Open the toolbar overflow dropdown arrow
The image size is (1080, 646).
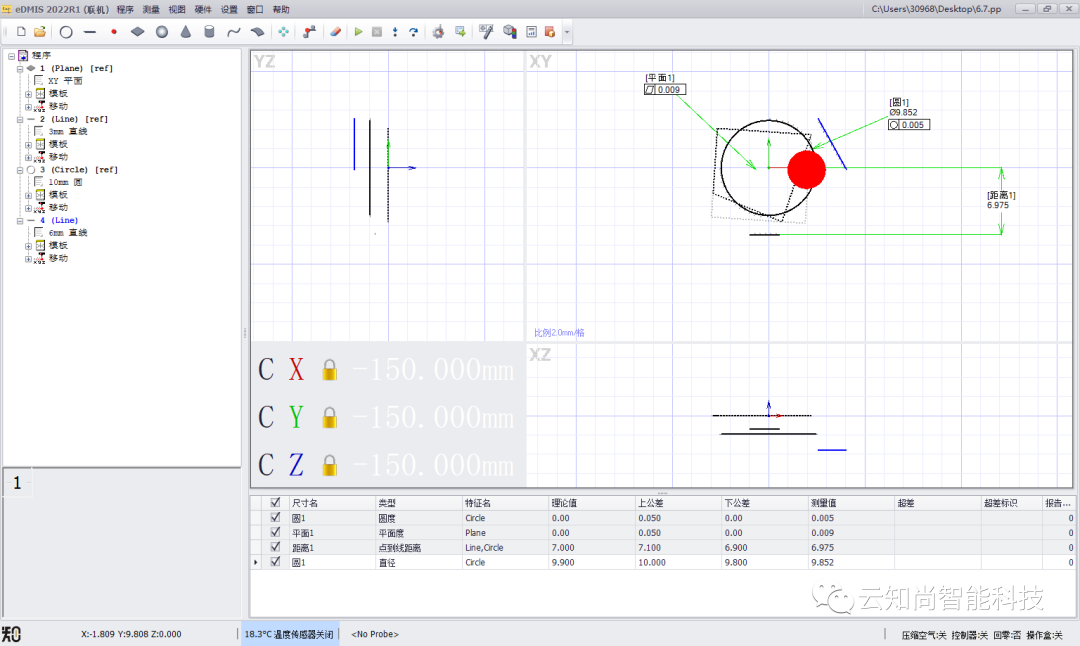coord(568,32)
